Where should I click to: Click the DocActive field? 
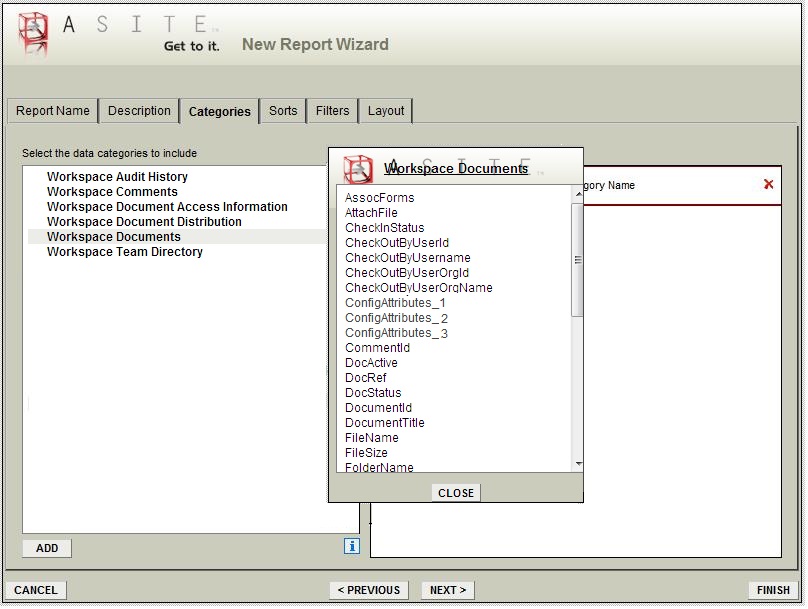coord(372,363)
